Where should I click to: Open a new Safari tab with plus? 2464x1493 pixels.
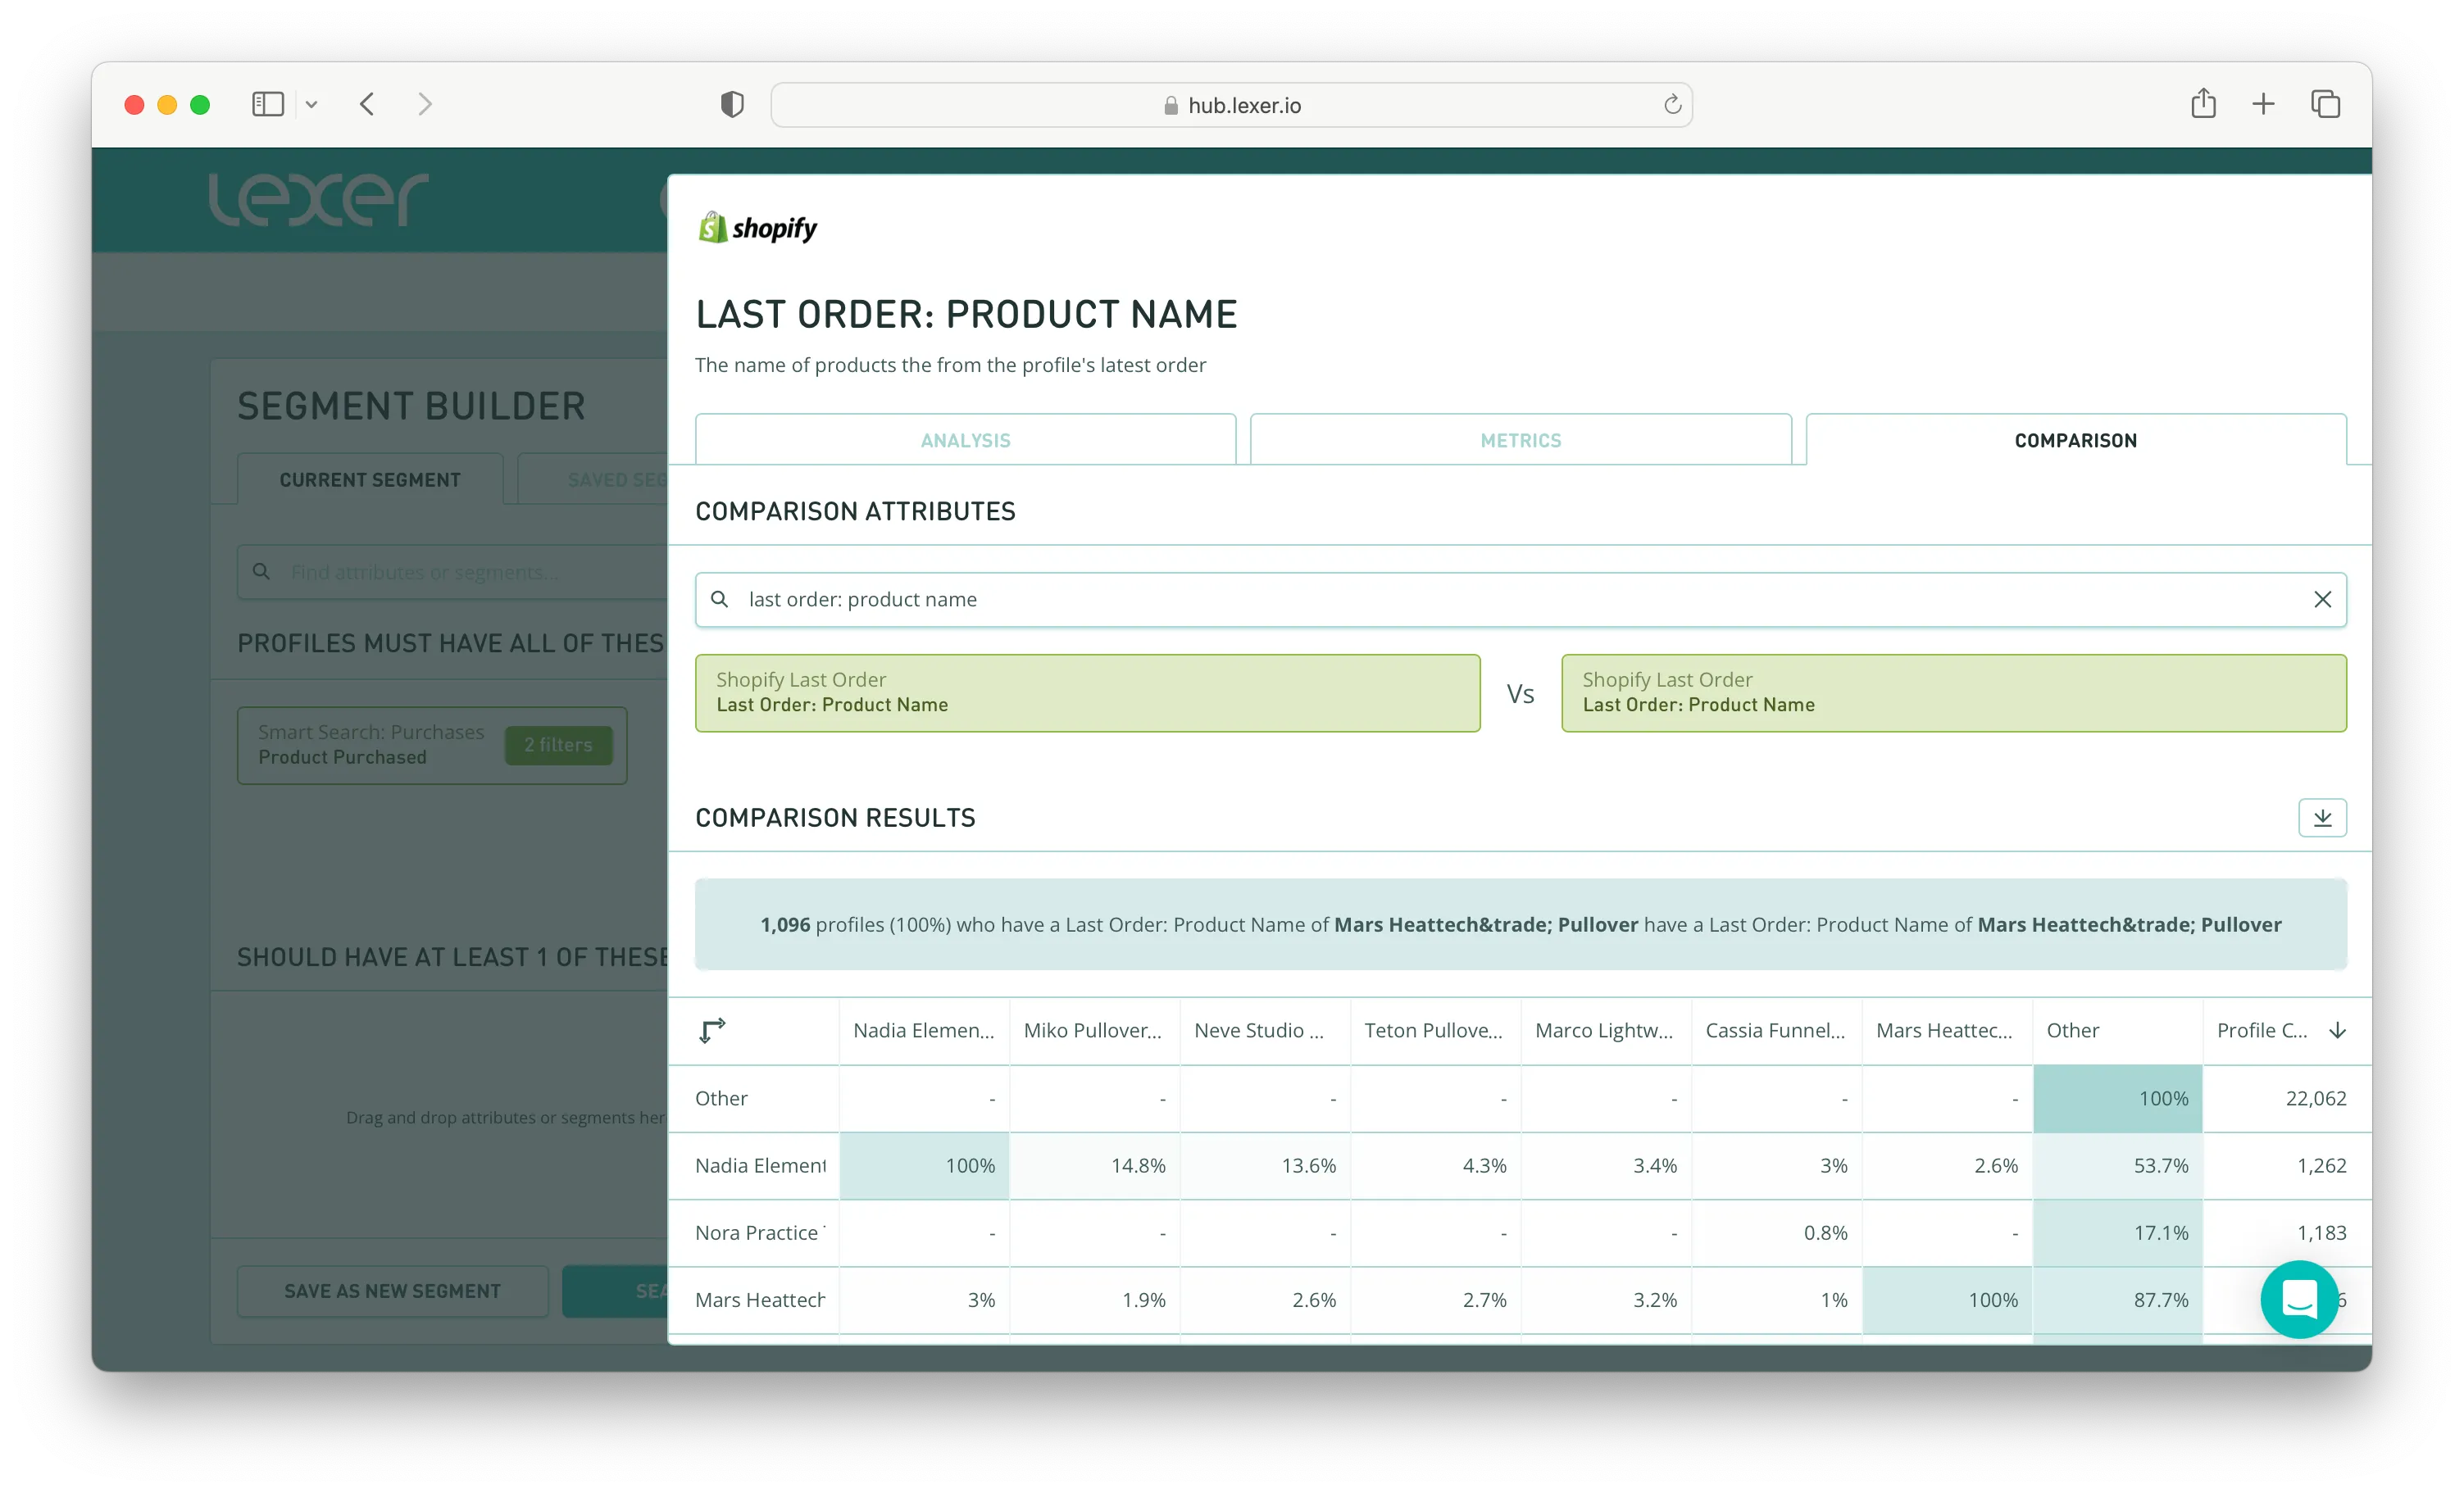pos(2263,104)
